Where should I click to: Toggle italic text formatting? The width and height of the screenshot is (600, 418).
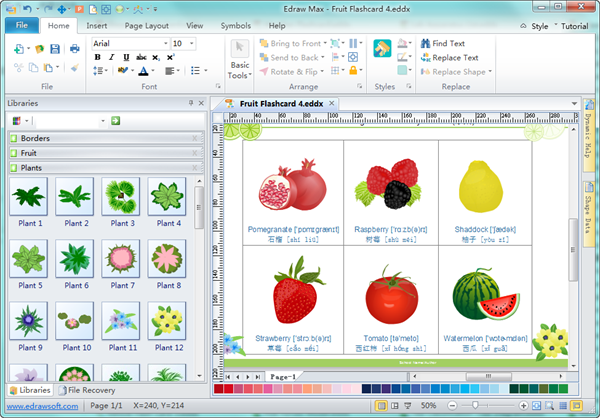[112, 58]
